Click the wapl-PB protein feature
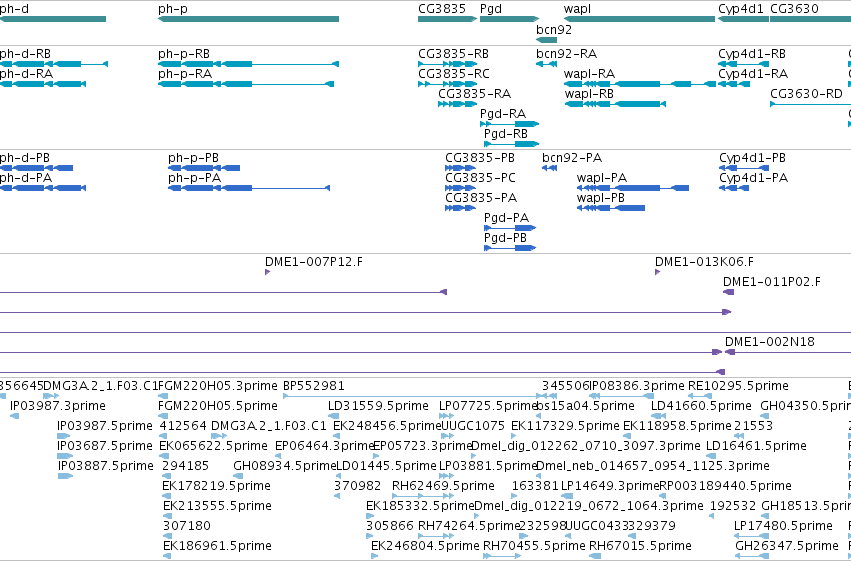 tap(611, 208)
